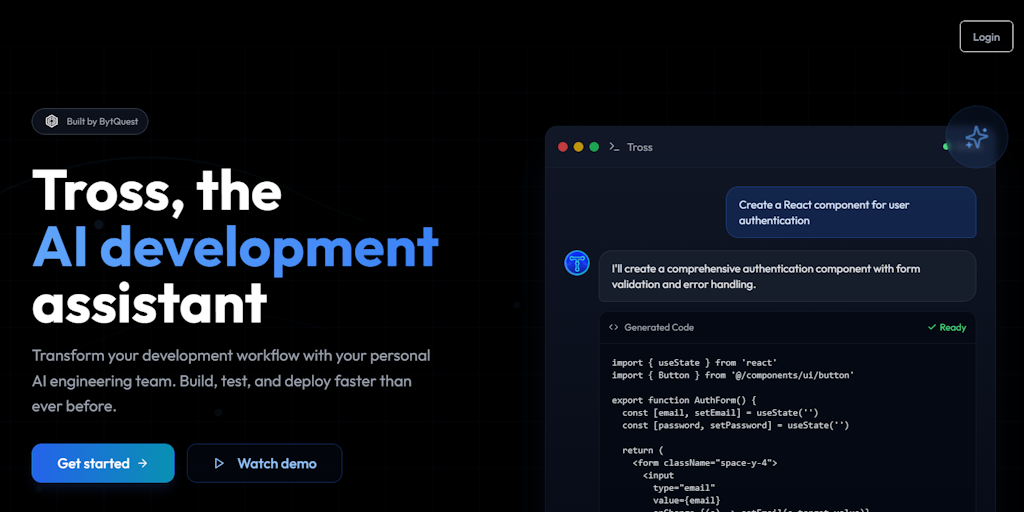Click the 'assistant' heading word
This screenshot has width=1024, height=512.
150,303
